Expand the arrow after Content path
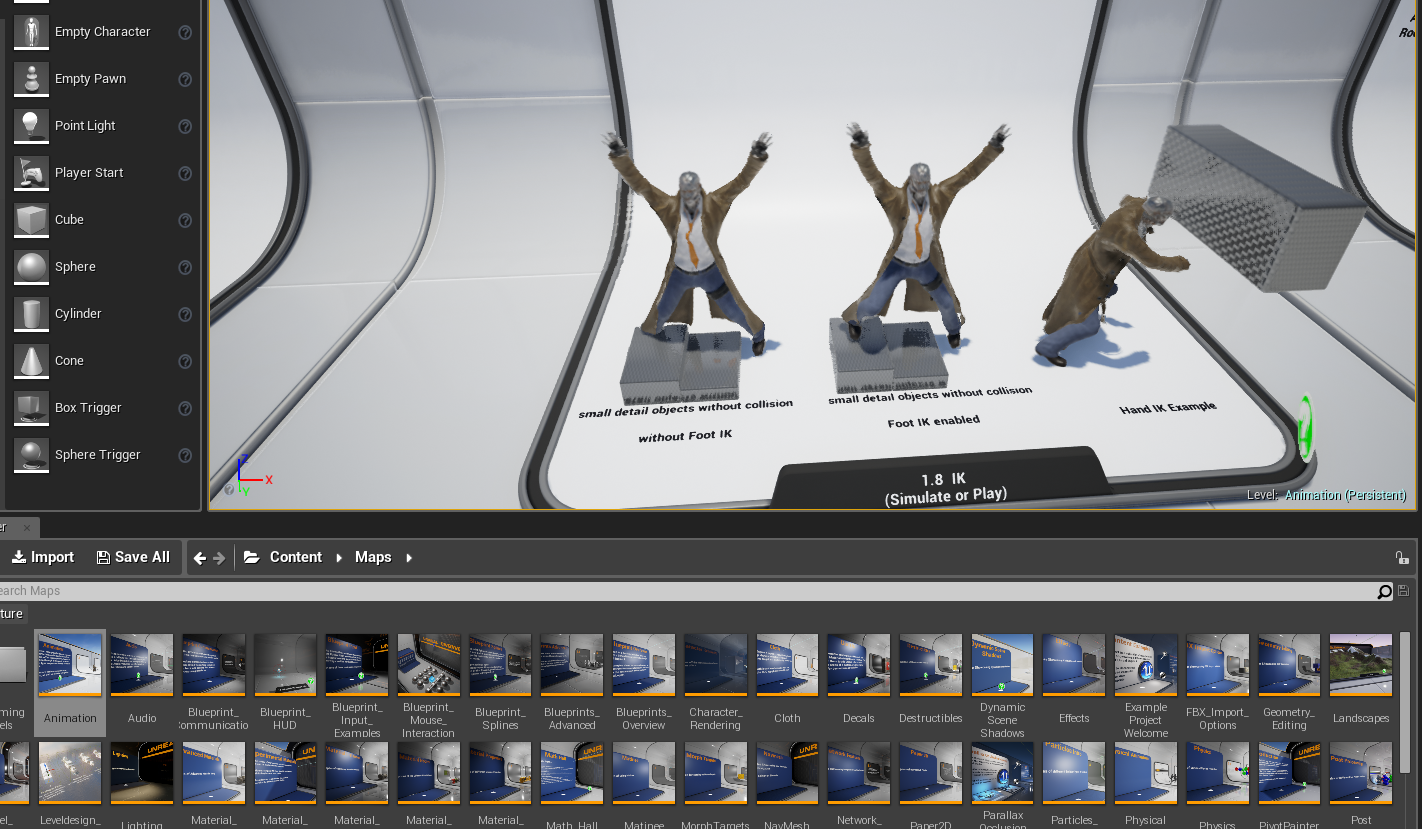This screenshot has width=1422, height=829. (x=339, y=557)
